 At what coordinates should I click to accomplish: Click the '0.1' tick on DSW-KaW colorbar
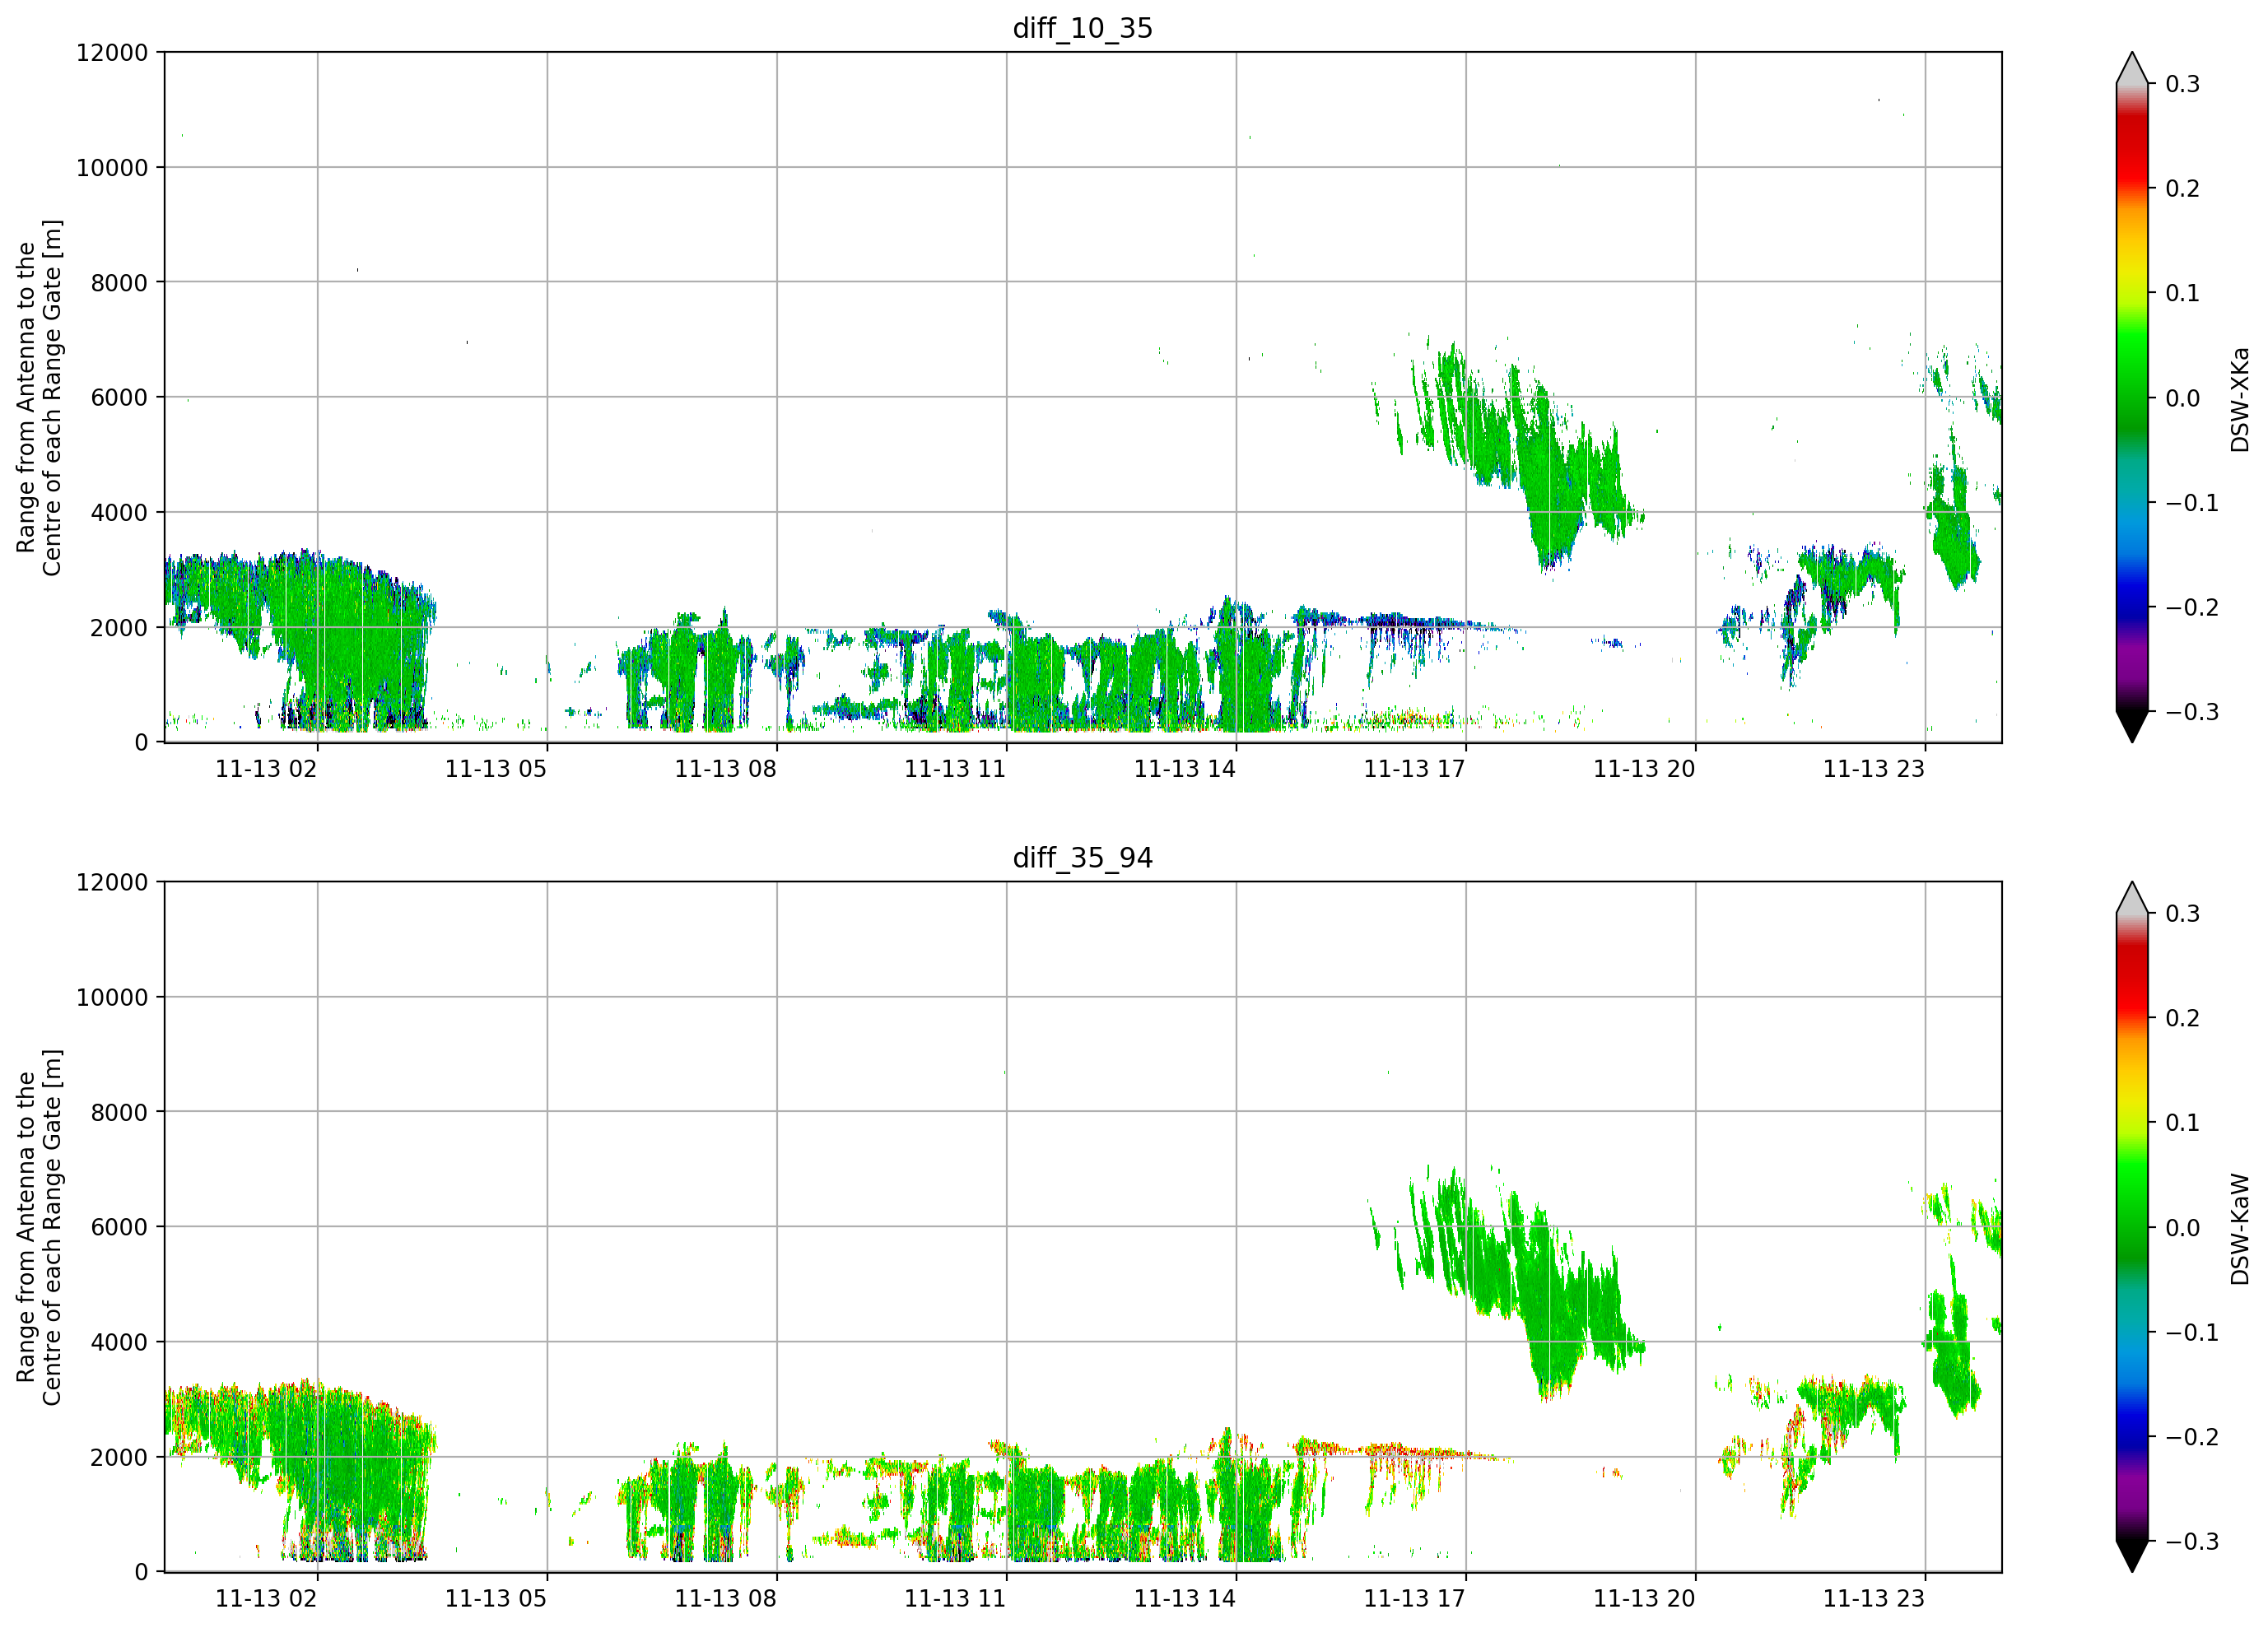pos(2182,1123)
